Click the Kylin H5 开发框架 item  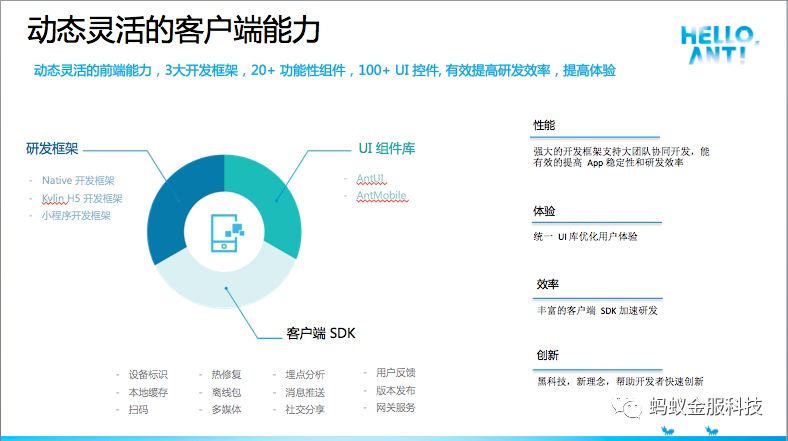click(x=82, y=198)
